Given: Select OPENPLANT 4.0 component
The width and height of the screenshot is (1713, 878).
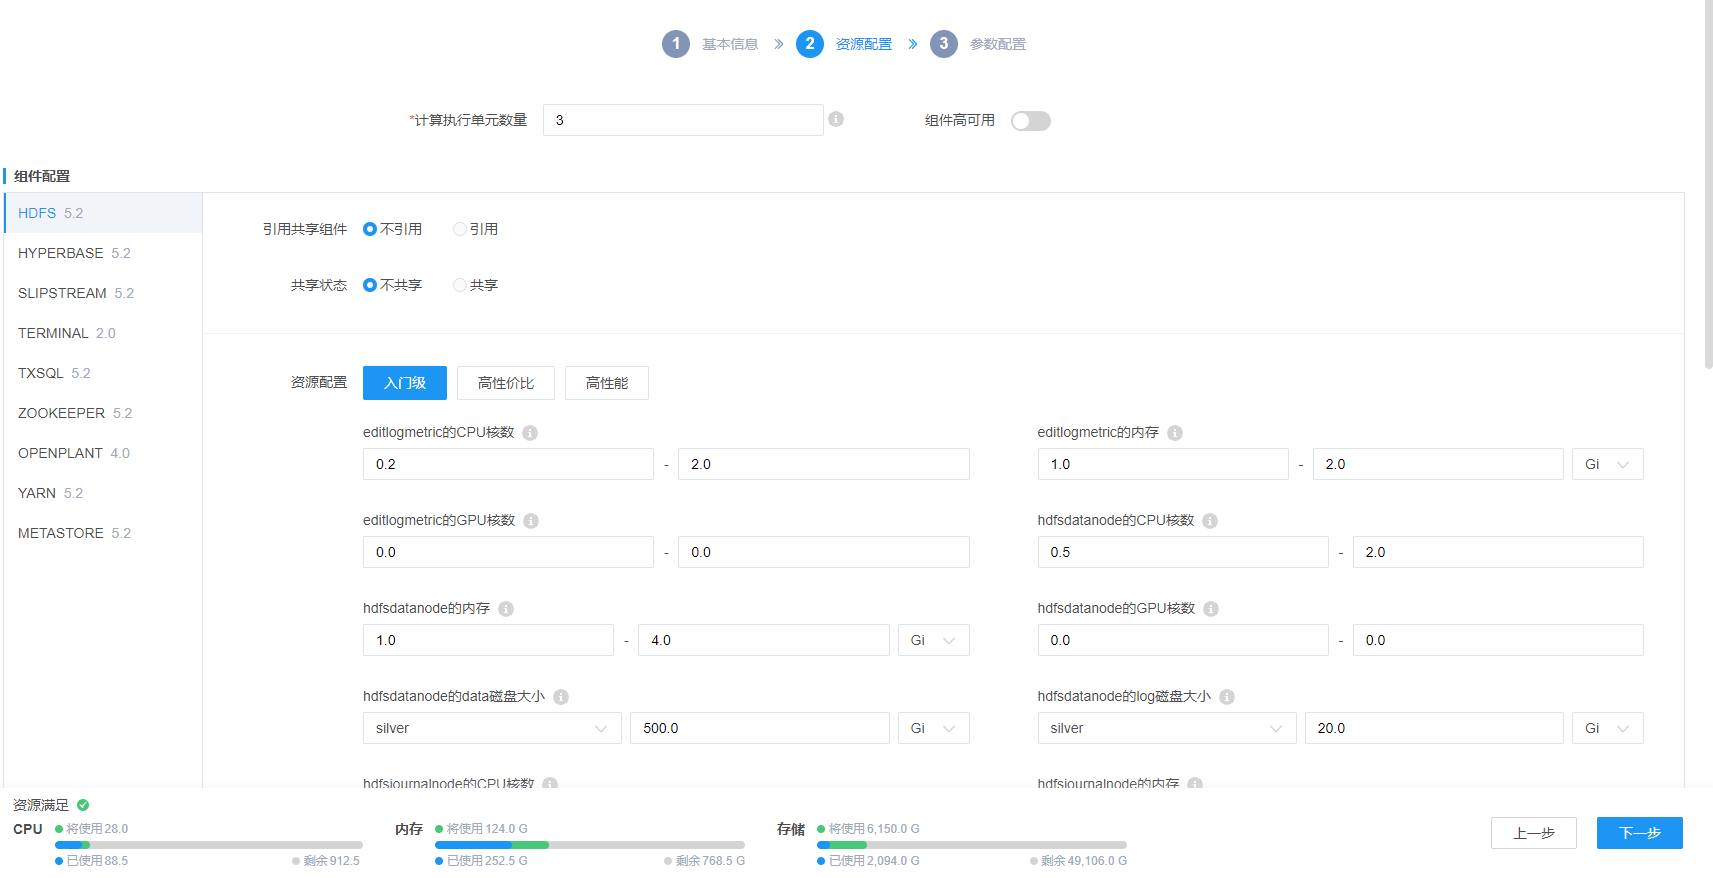Looking at the screenshot, I should pos(103,453).
